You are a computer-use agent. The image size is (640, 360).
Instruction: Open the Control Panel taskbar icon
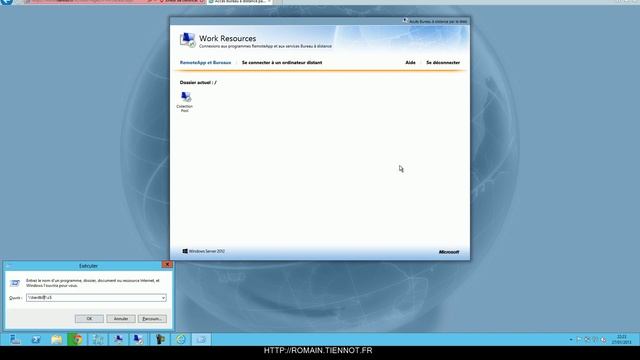(x=98, y=339)
